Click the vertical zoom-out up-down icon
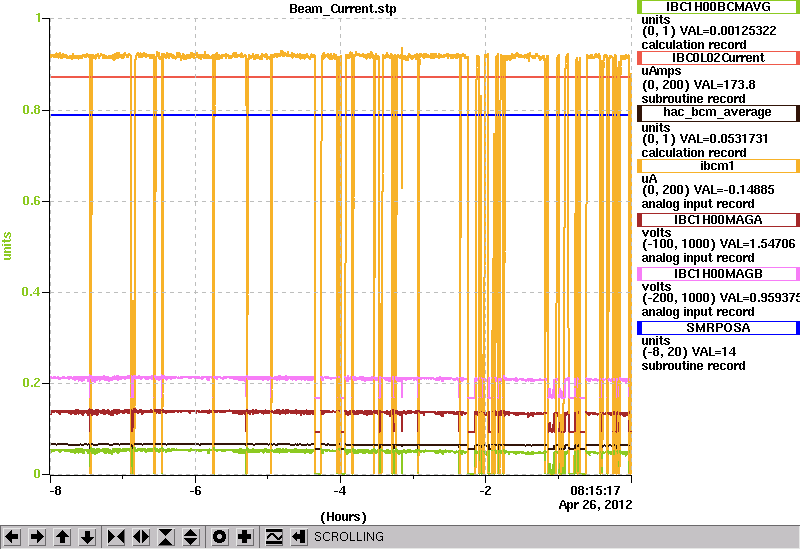The height and width of the screenshot is (549, 800). point(191,537)
